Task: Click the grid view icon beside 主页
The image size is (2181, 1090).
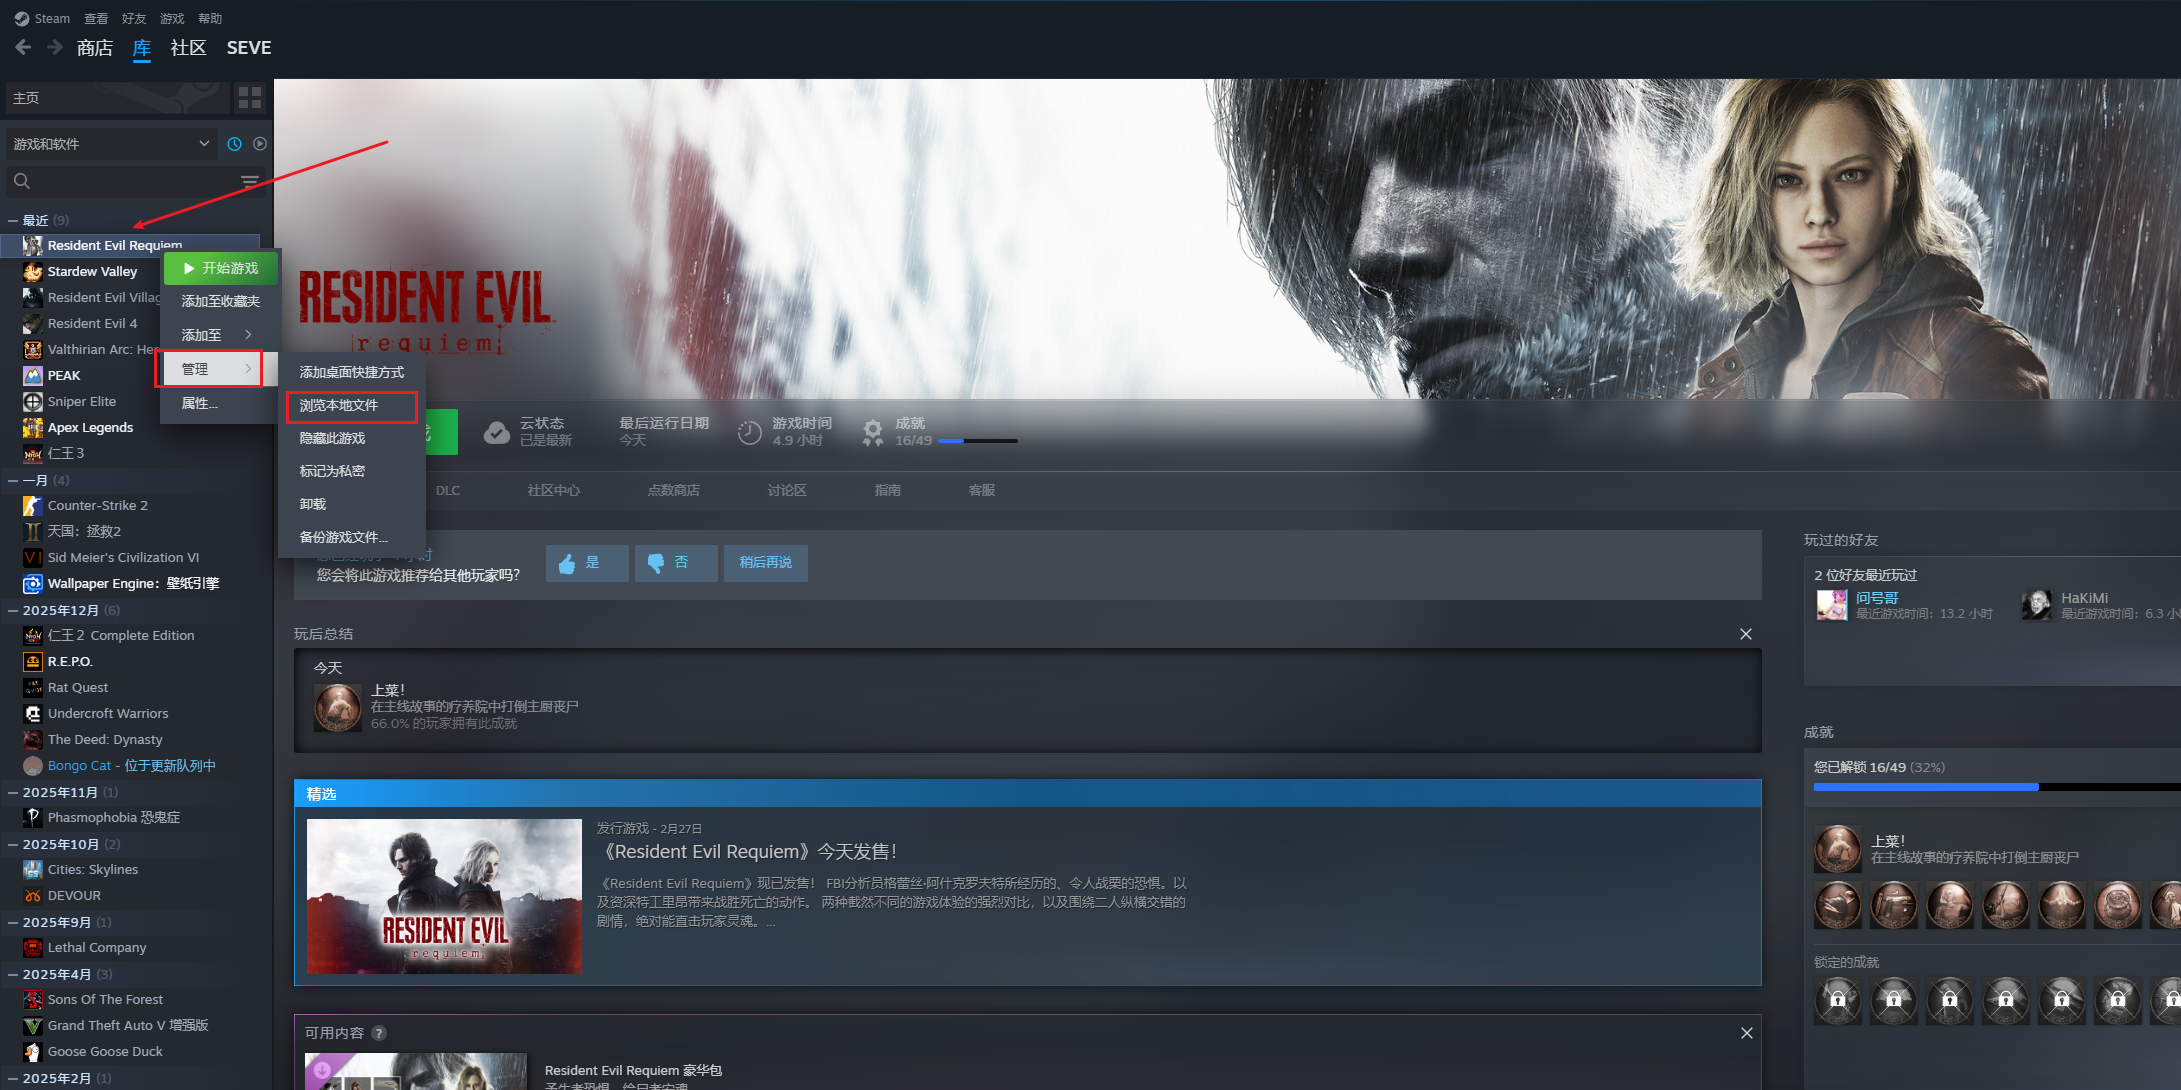Action: coord(250,97)
